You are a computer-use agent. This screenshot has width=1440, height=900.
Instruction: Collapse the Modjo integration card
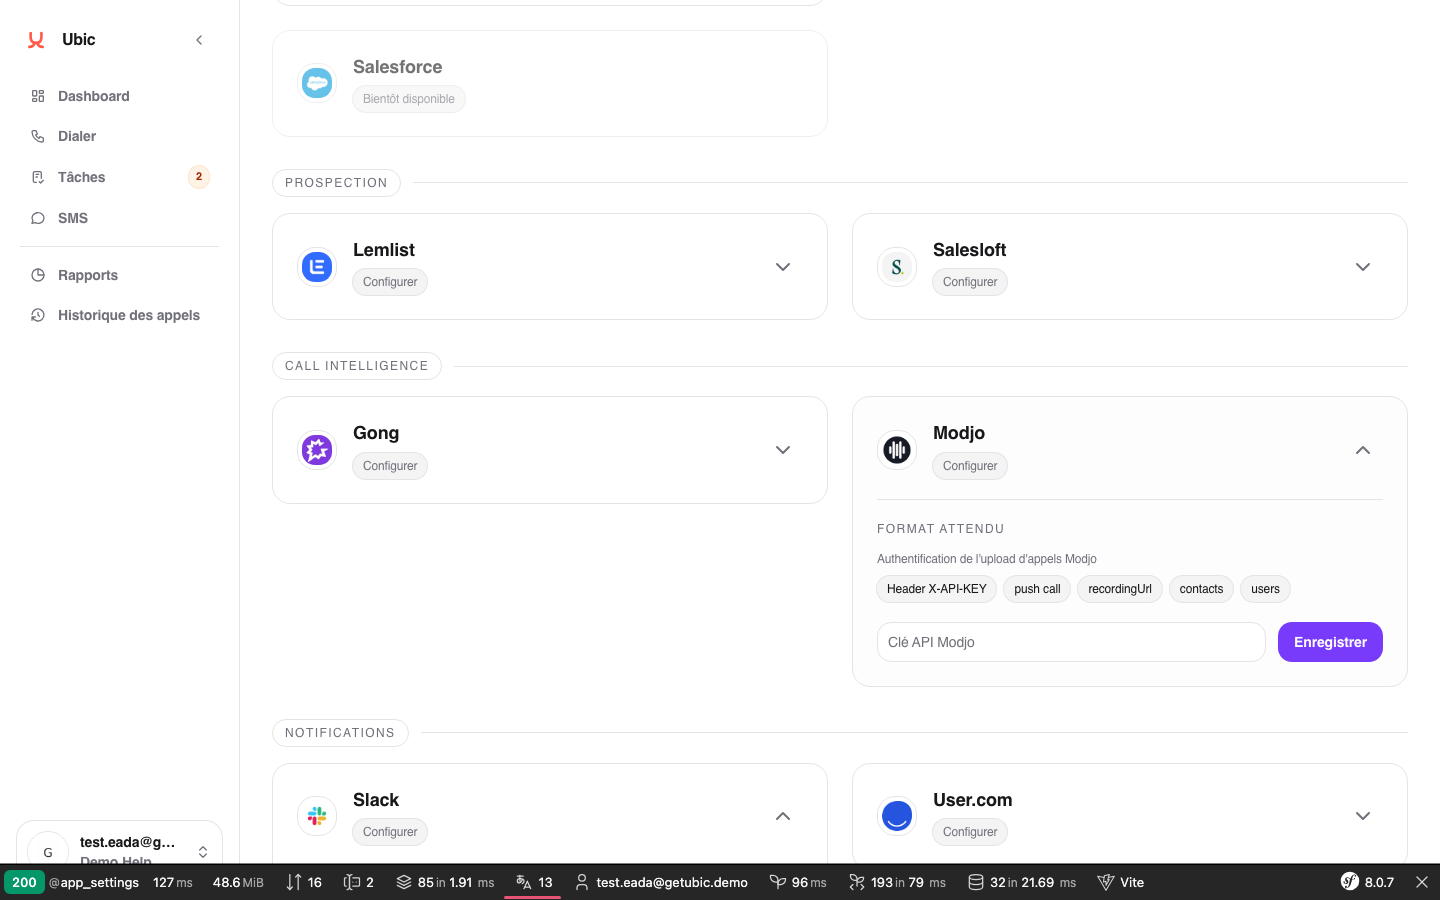point(1363,450)
